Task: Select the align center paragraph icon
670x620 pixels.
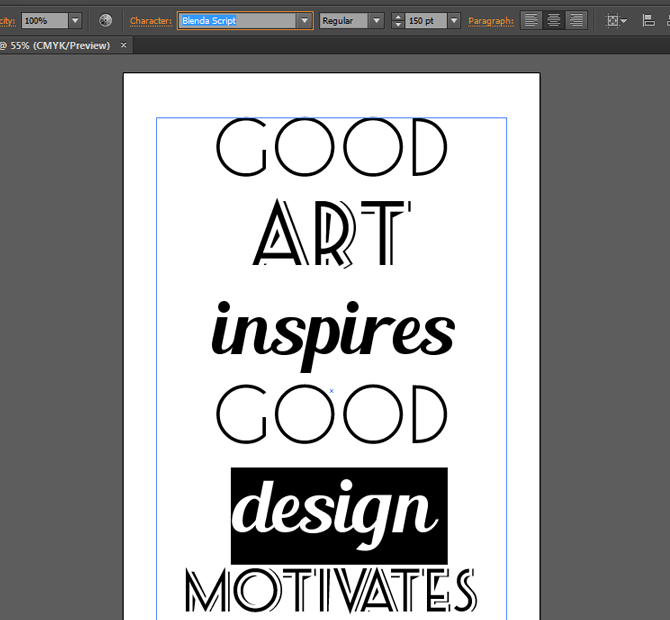Action: (x=553, y=20)
